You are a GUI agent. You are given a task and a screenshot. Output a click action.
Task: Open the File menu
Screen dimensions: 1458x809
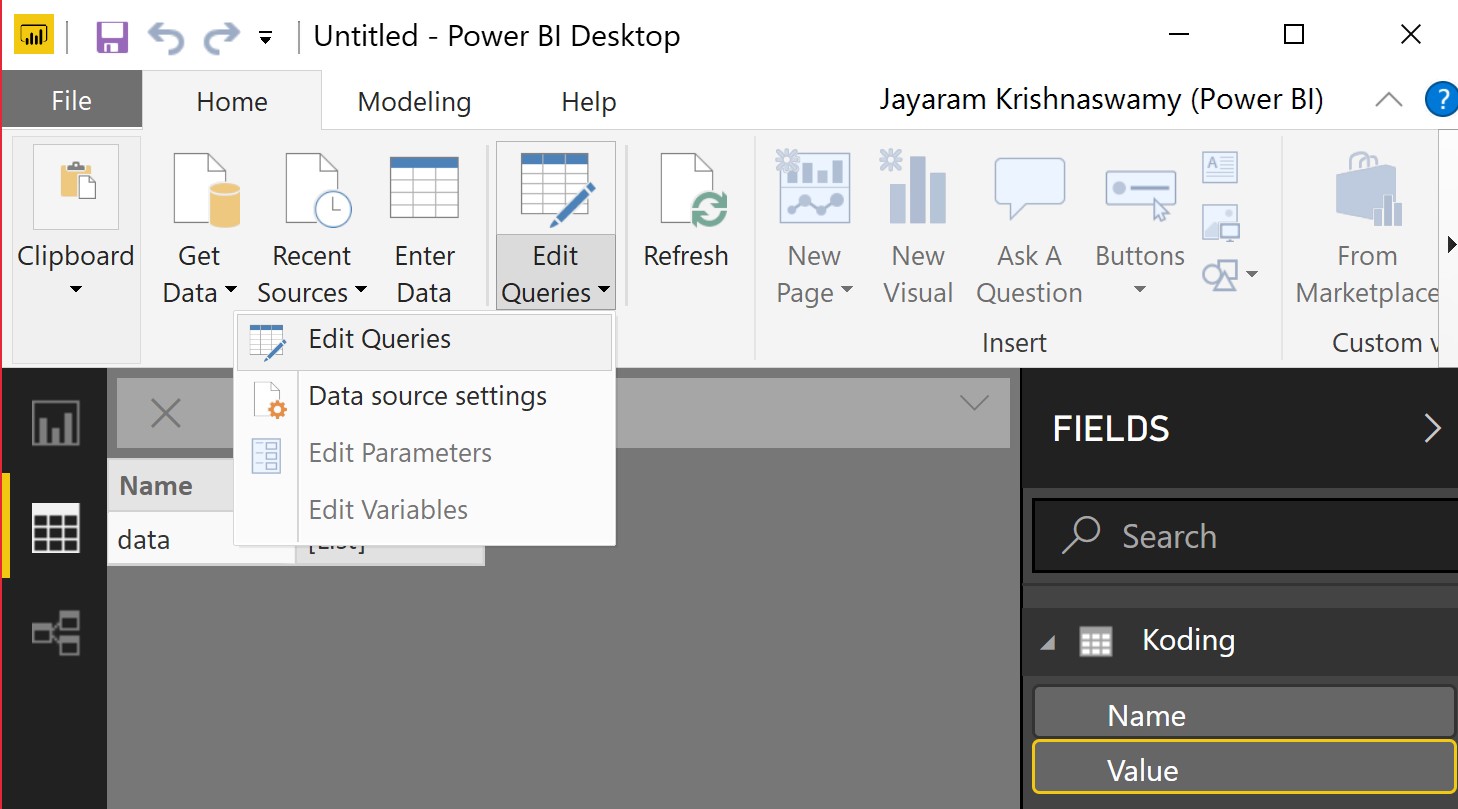71,100
